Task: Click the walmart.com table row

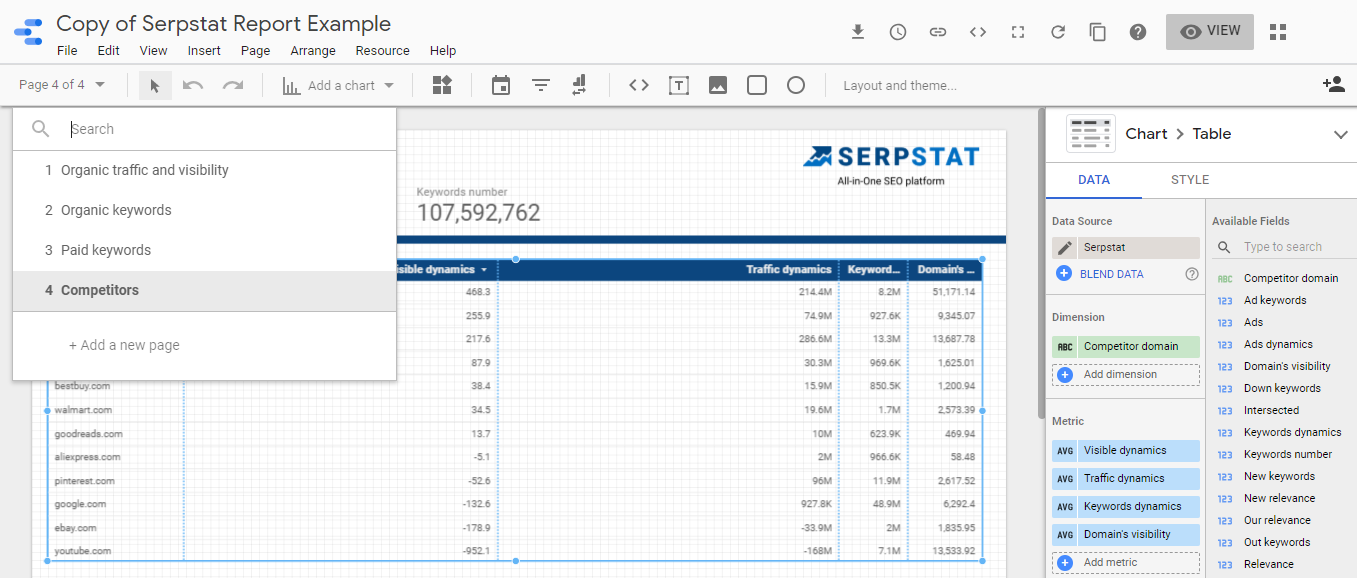Action: (515, 410)
